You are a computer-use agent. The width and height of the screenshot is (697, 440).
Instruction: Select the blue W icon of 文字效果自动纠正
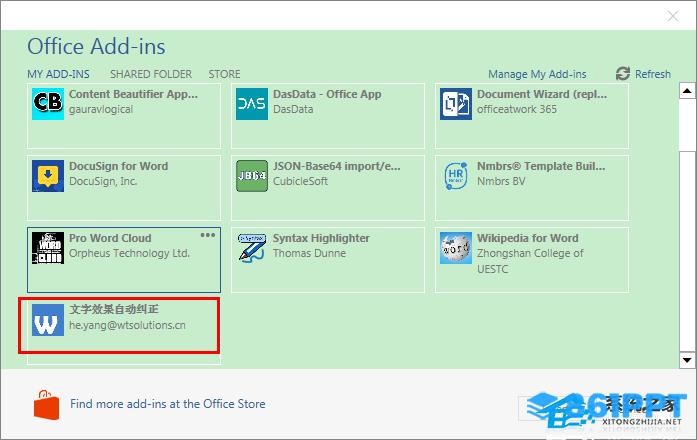[x=48, y=320]
